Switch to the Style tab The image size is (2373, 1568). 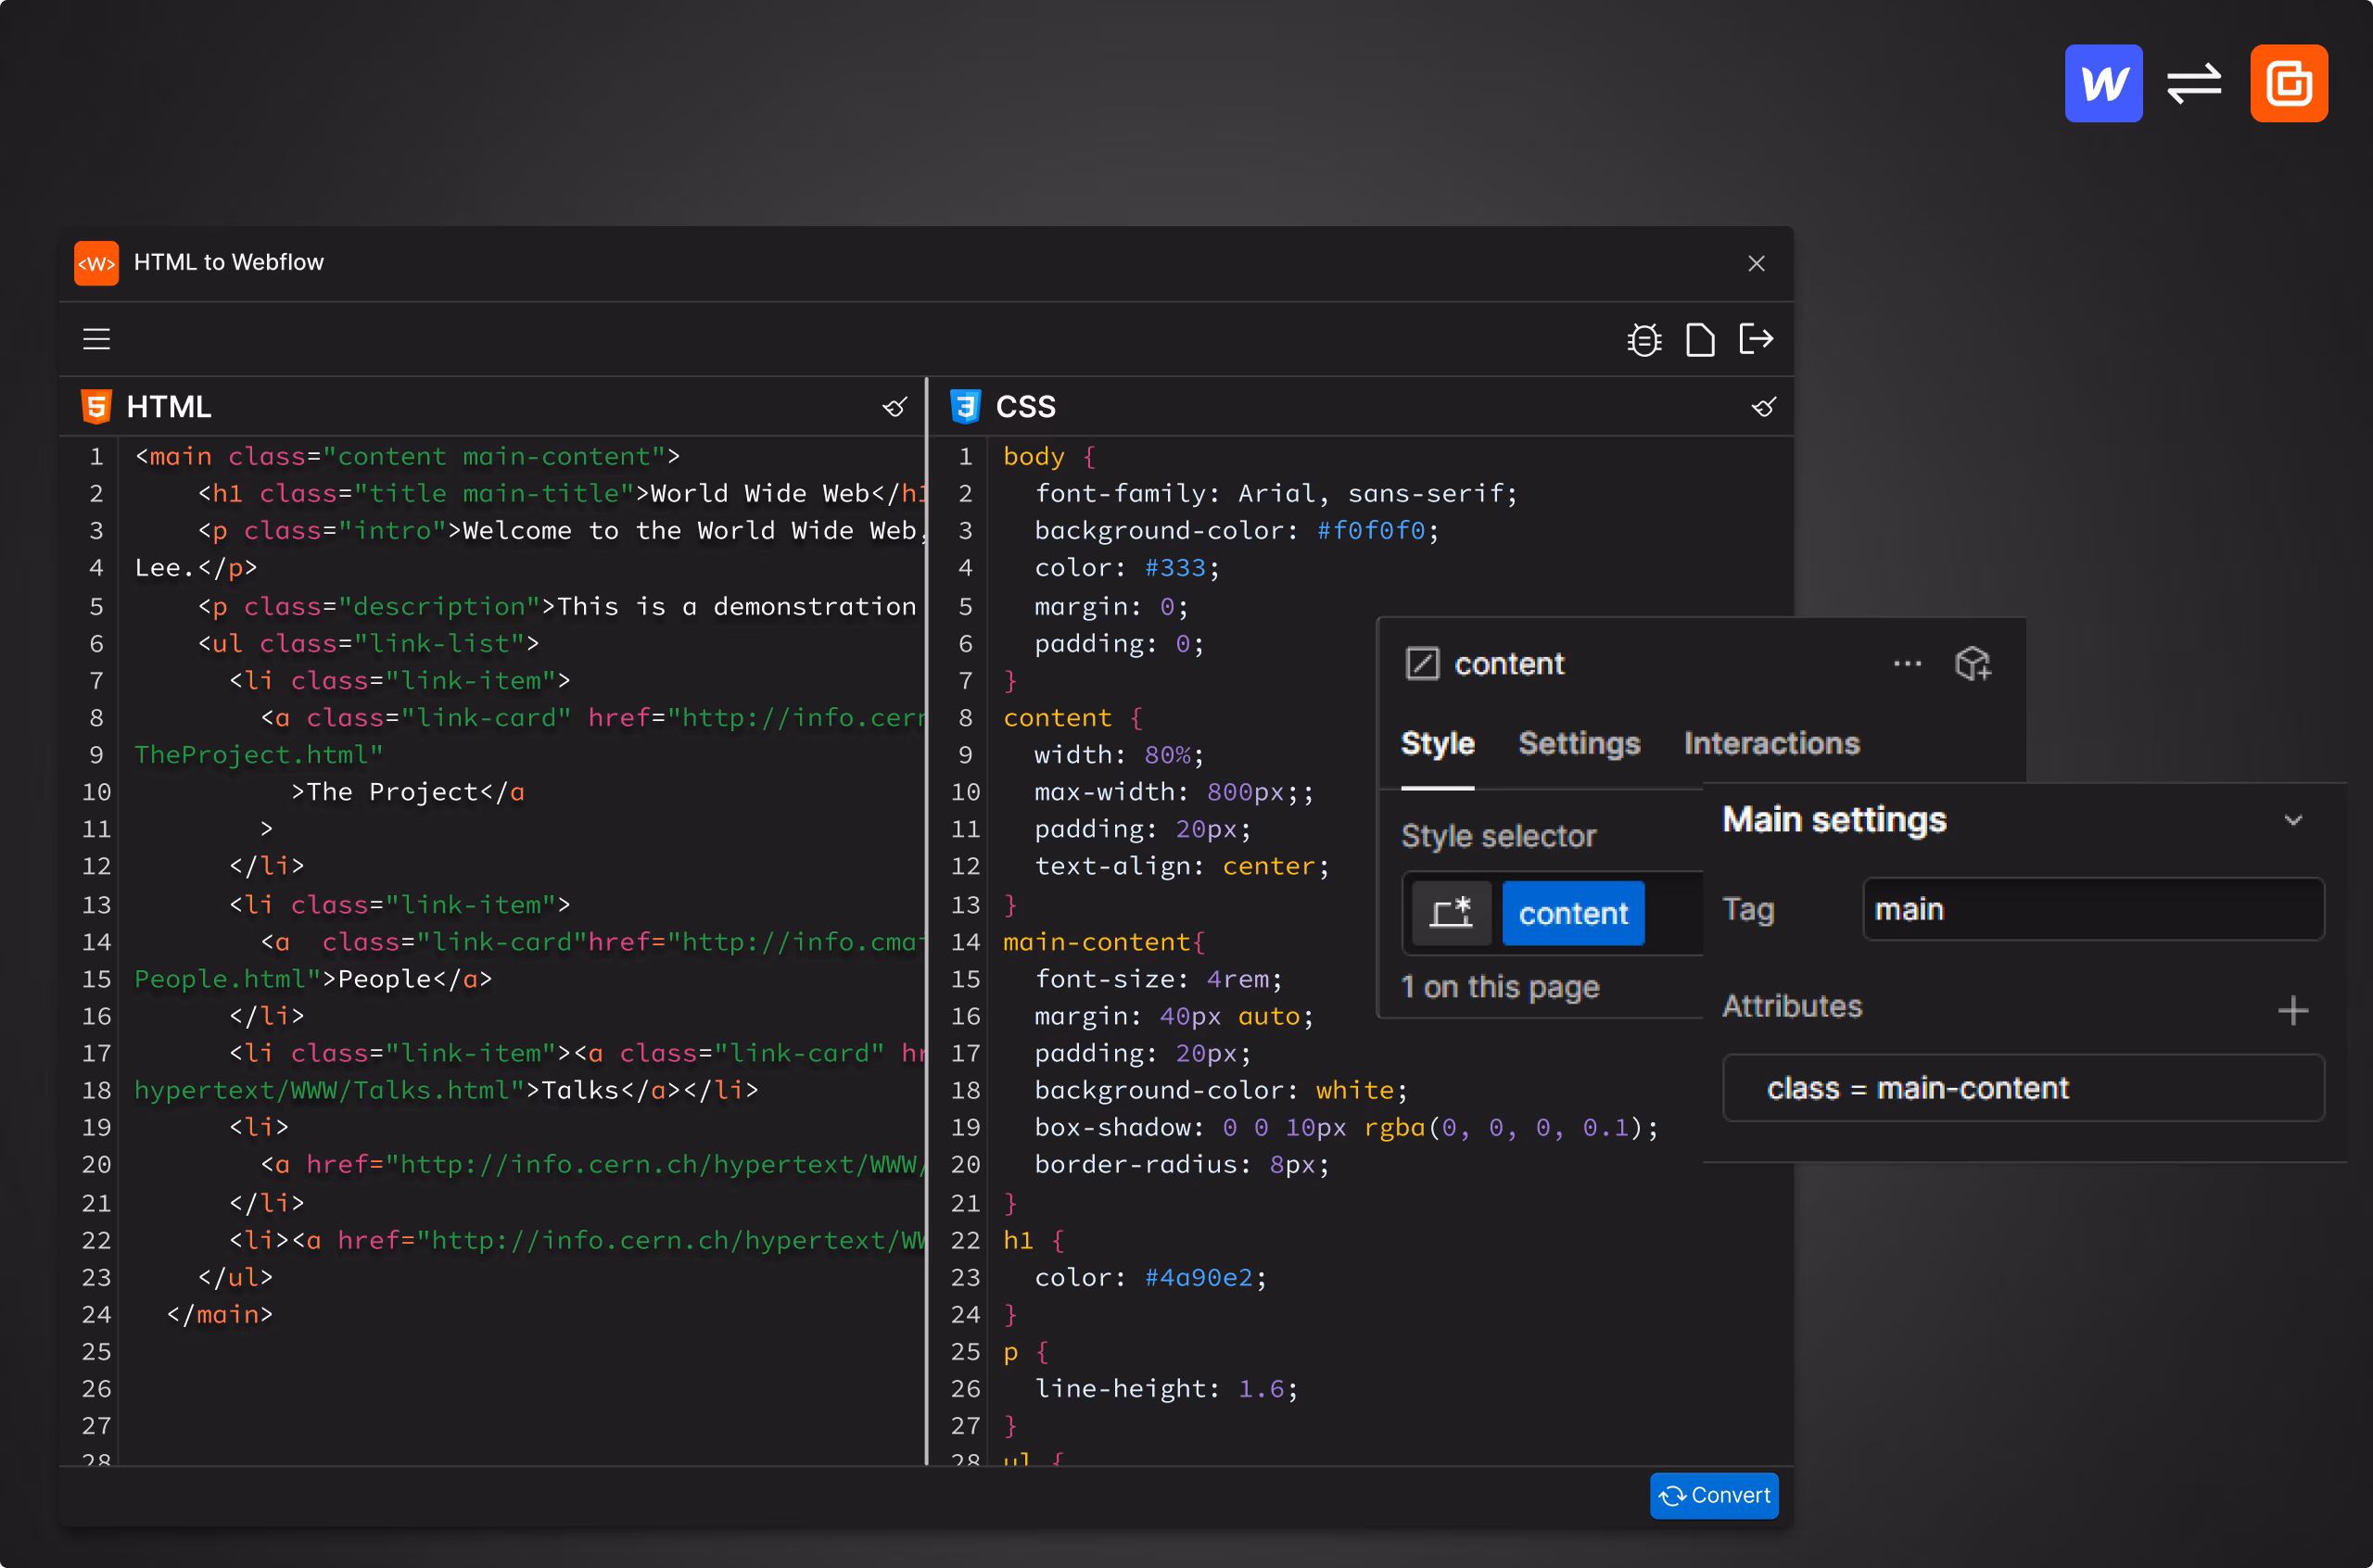coord(1437,744)
